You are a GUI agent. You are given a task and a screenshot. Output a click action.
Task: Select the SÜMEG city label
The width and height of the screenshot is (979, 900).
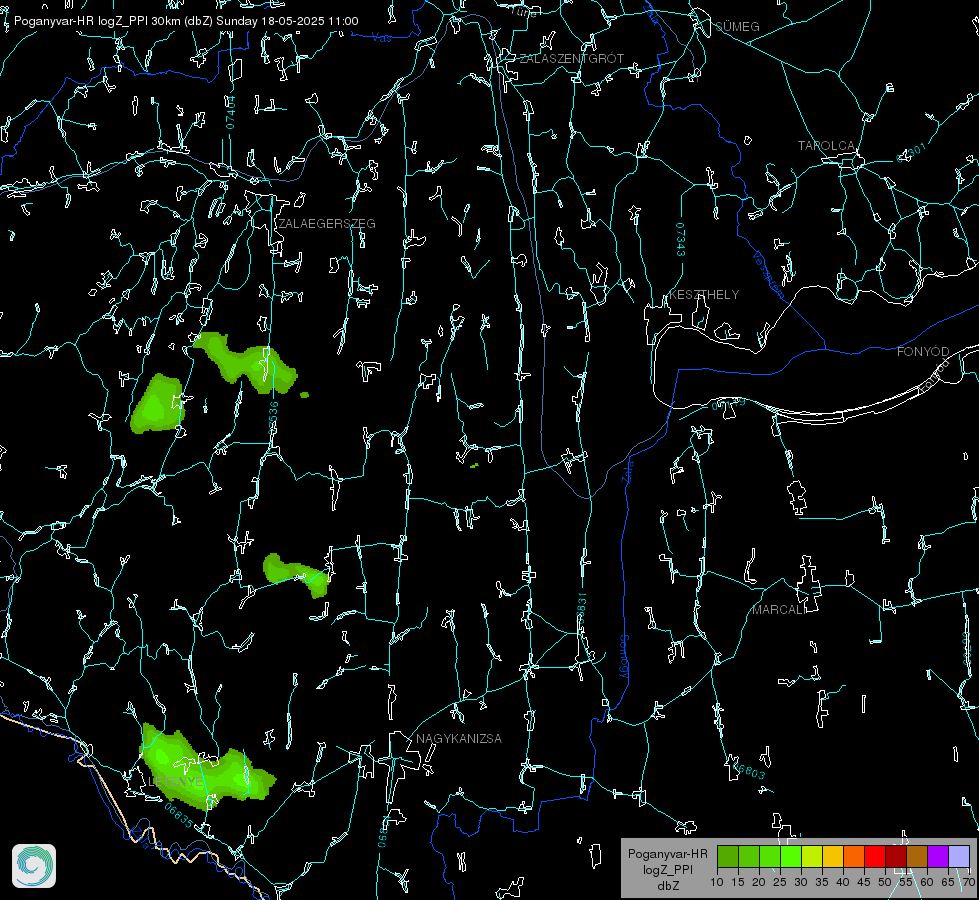coord(737,27)
